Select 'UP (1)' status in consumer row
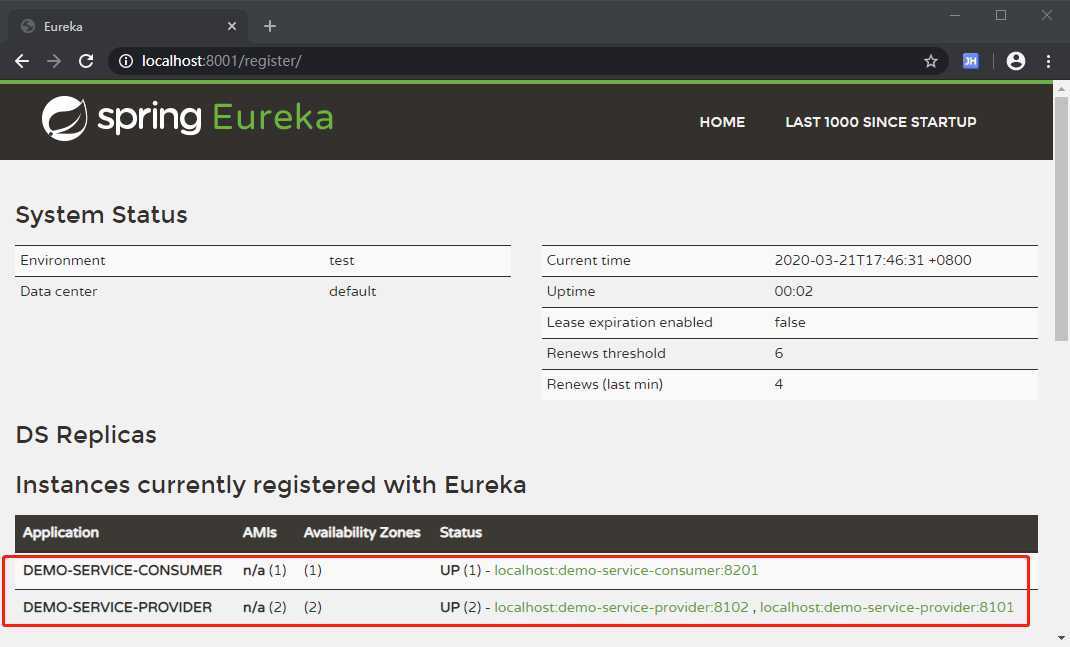Screen dimensions: 1070x647 [x=461, y=570]
